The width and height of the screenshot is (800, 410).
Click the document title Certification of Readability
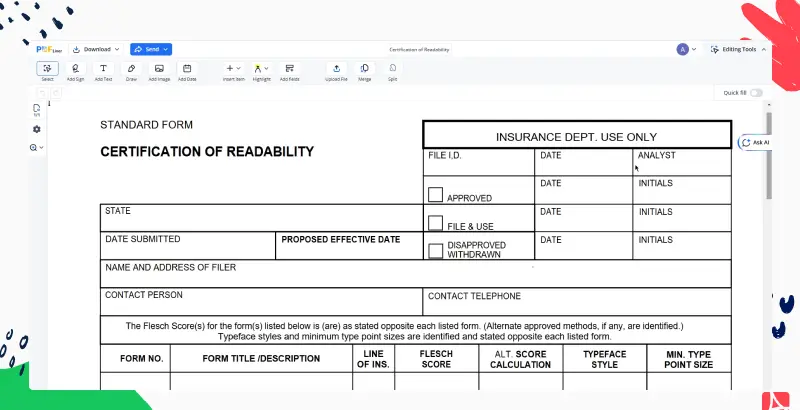419,49
